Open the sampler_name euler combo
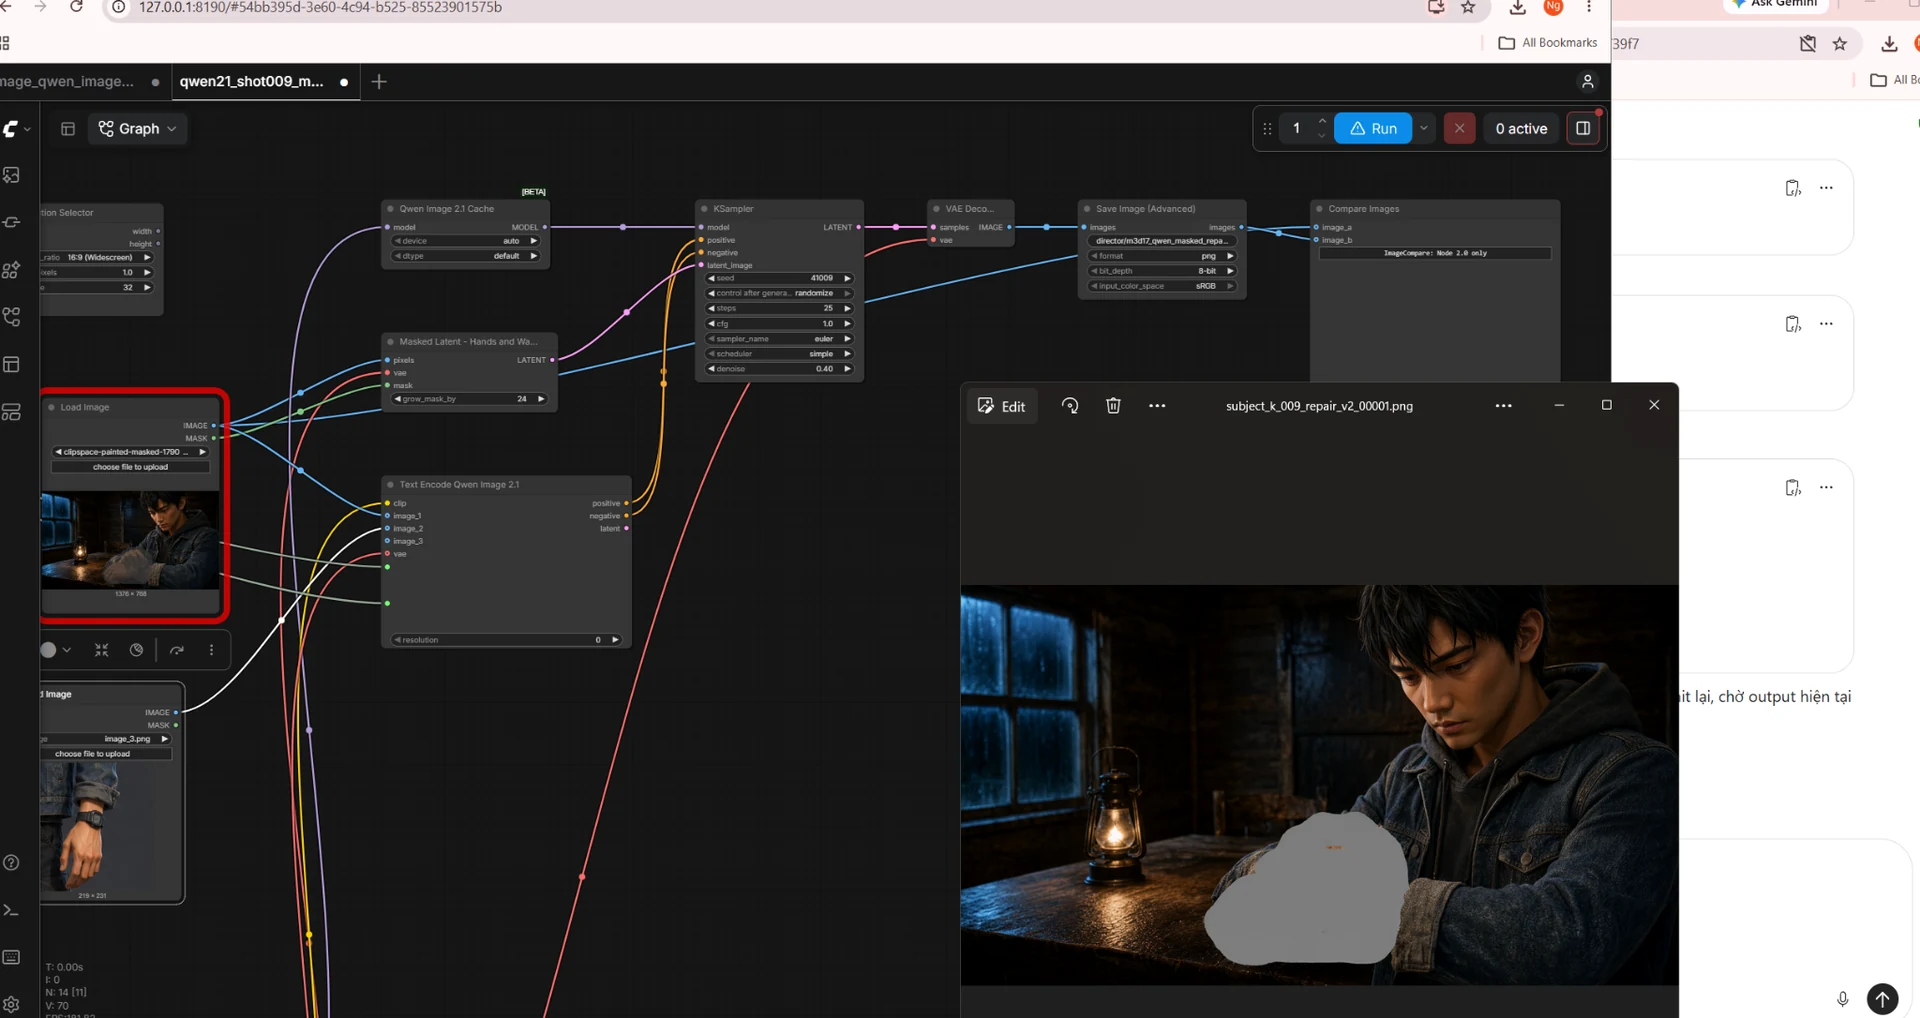The image size is (1920, 1018). click(779, 339)
